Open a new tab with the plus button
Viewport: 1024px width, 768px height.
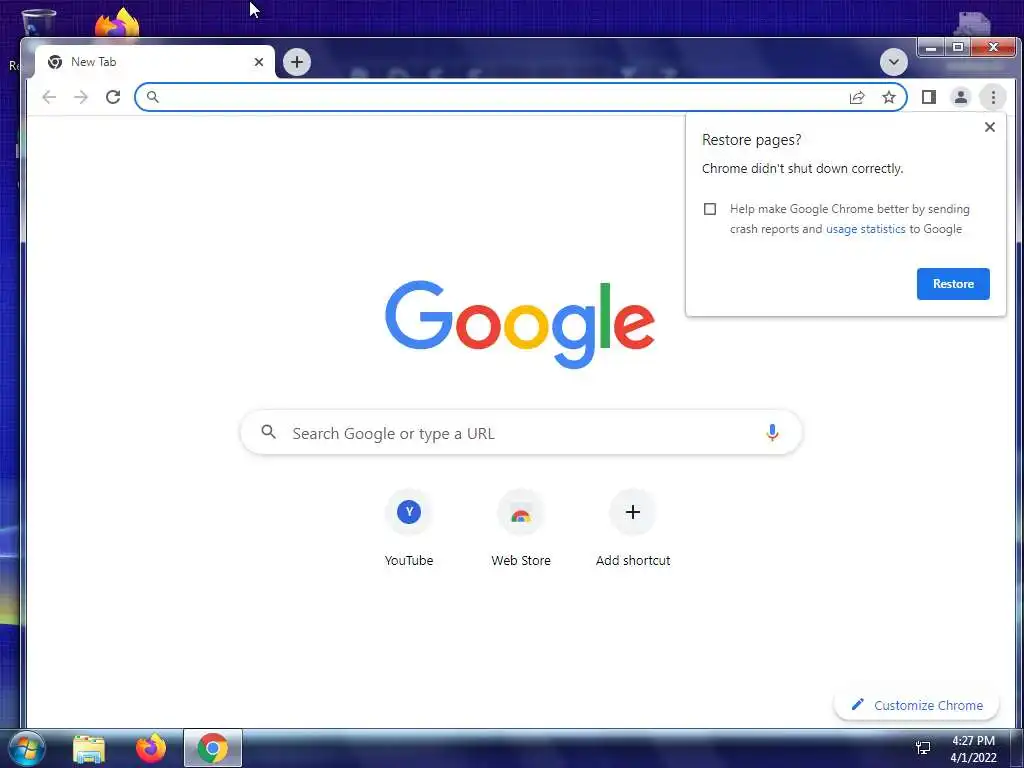pyautogui.click(x=297, y=62)
